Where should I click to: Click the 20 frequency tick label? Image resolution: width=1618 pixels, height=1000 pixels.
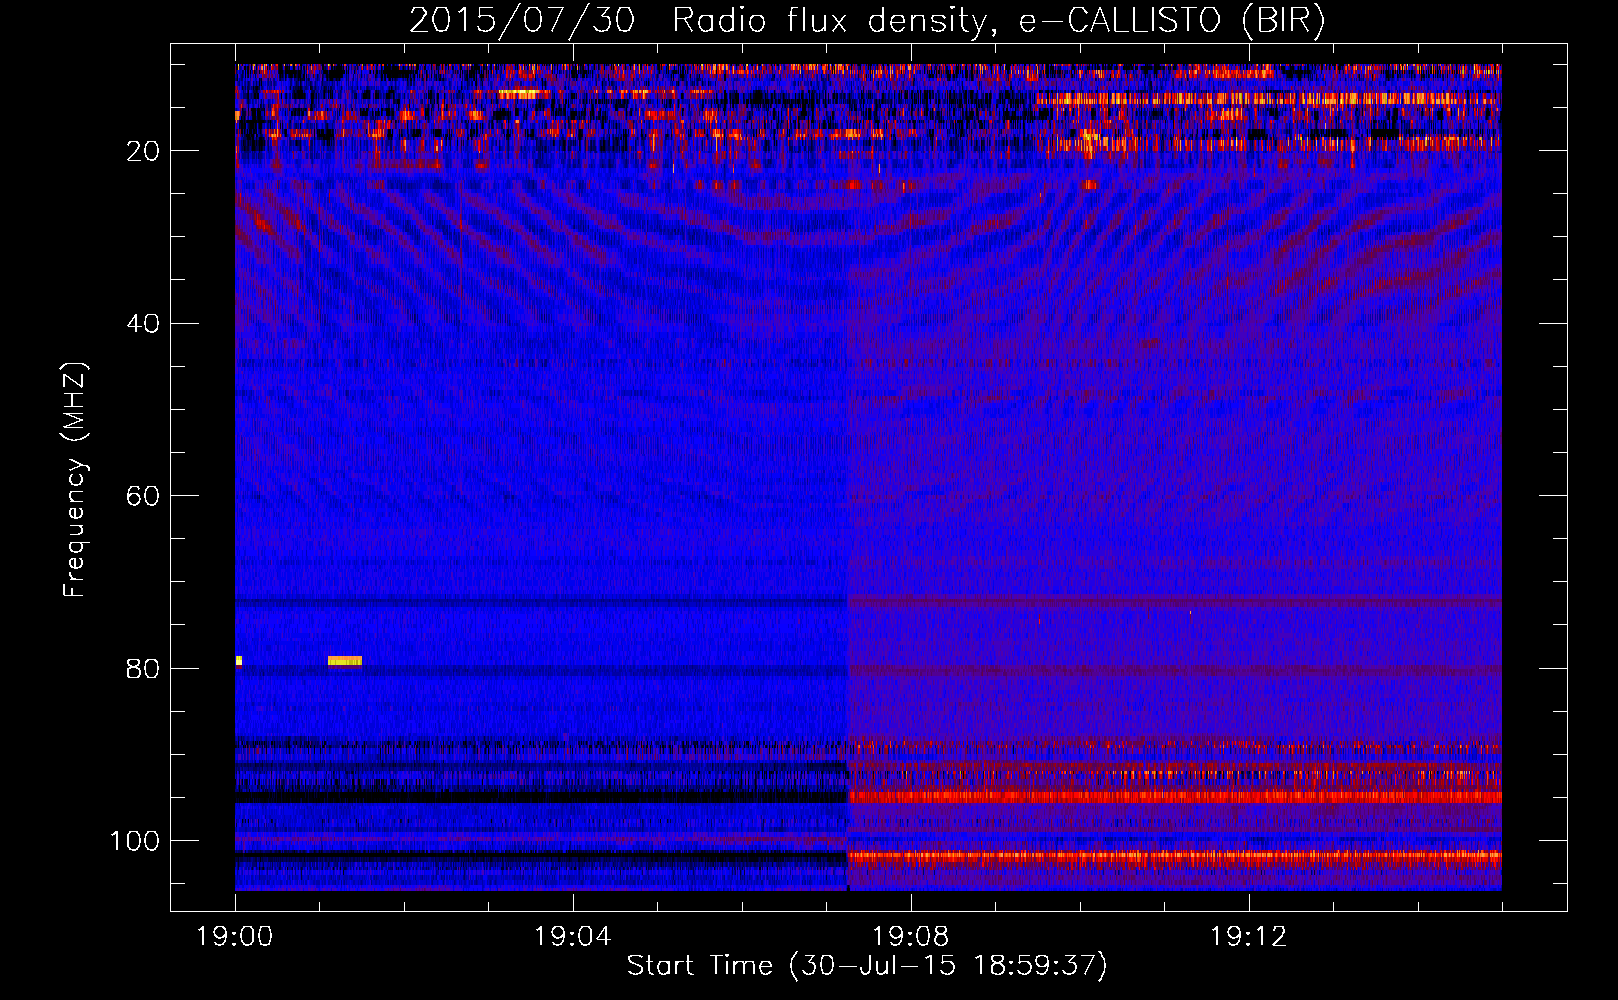coord(144,151)
